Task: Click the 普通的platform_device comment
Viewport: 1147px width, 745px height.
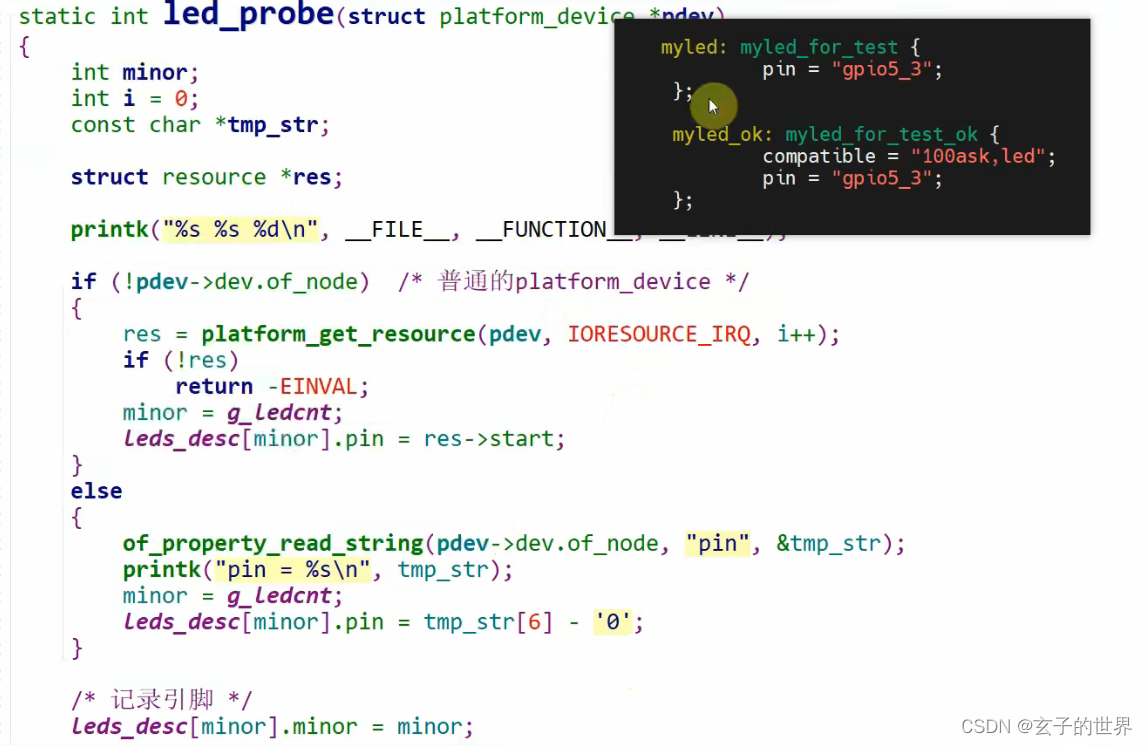Action: point(574,282)
